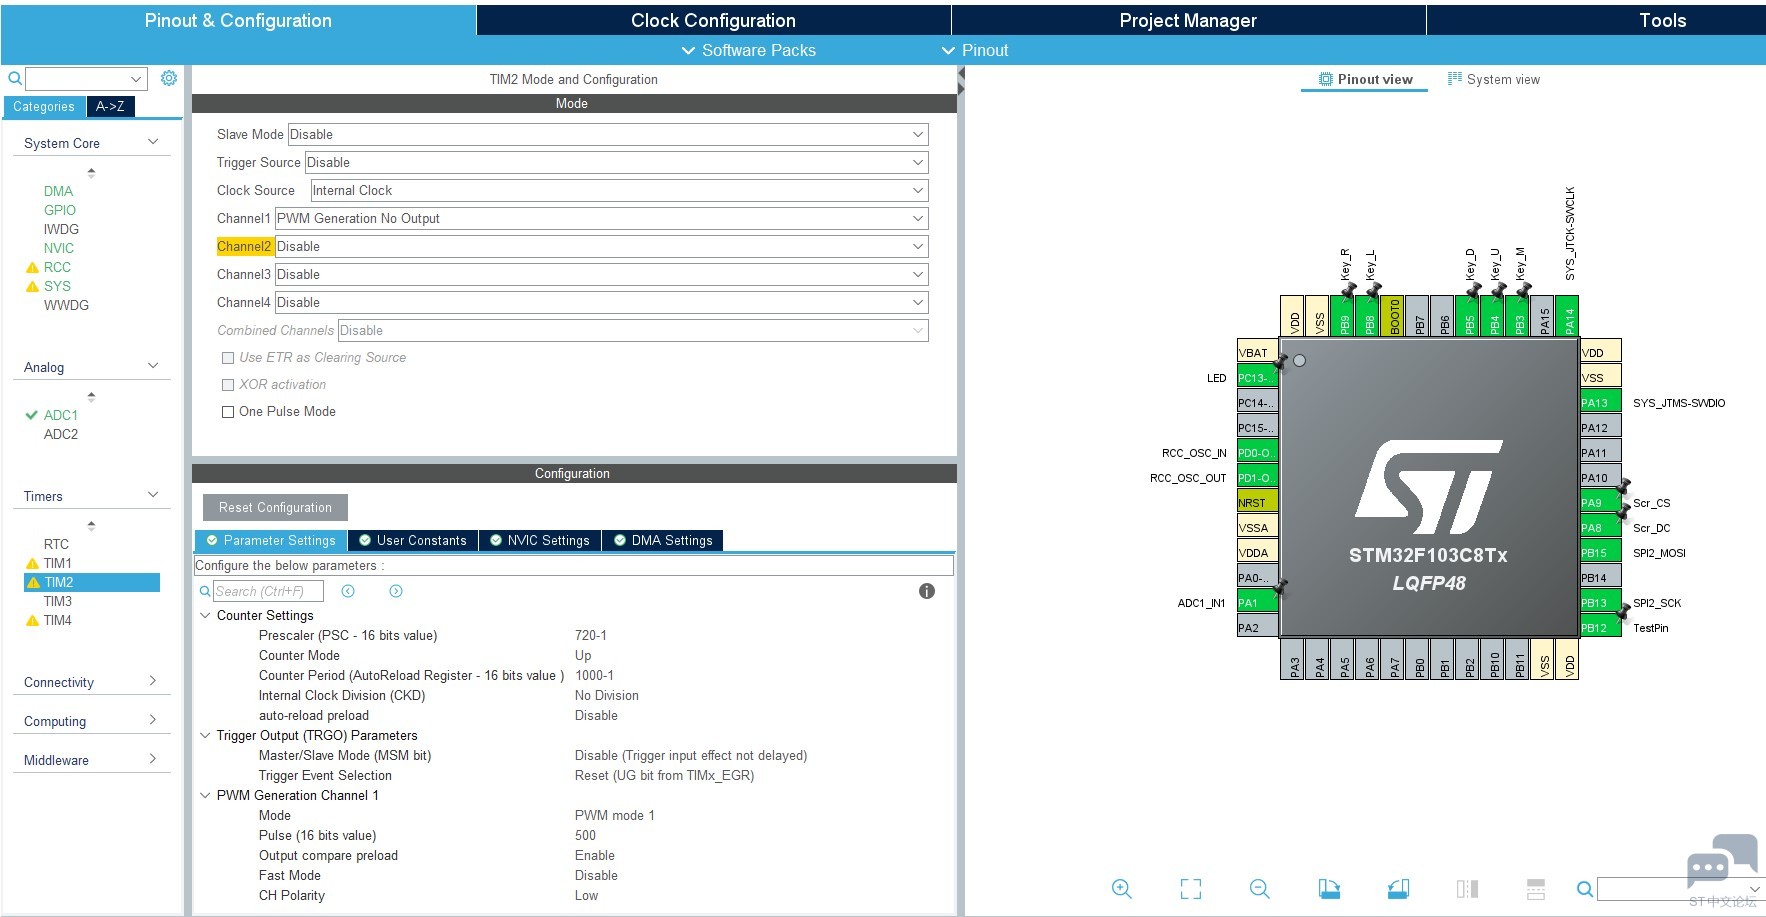Open the Trigger Source dropdown

coord(616,162)
